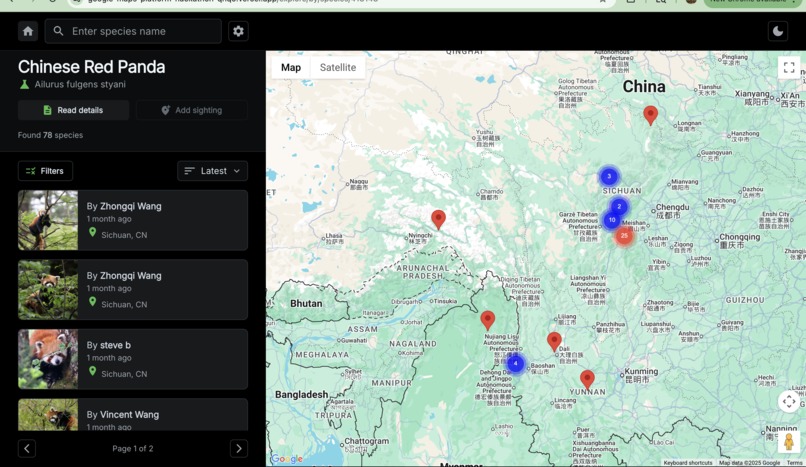This screenshot has width=806, height=467.
Task: Open second Zhongqi Wang sighting card photo
Action: [x=48, y=290]
